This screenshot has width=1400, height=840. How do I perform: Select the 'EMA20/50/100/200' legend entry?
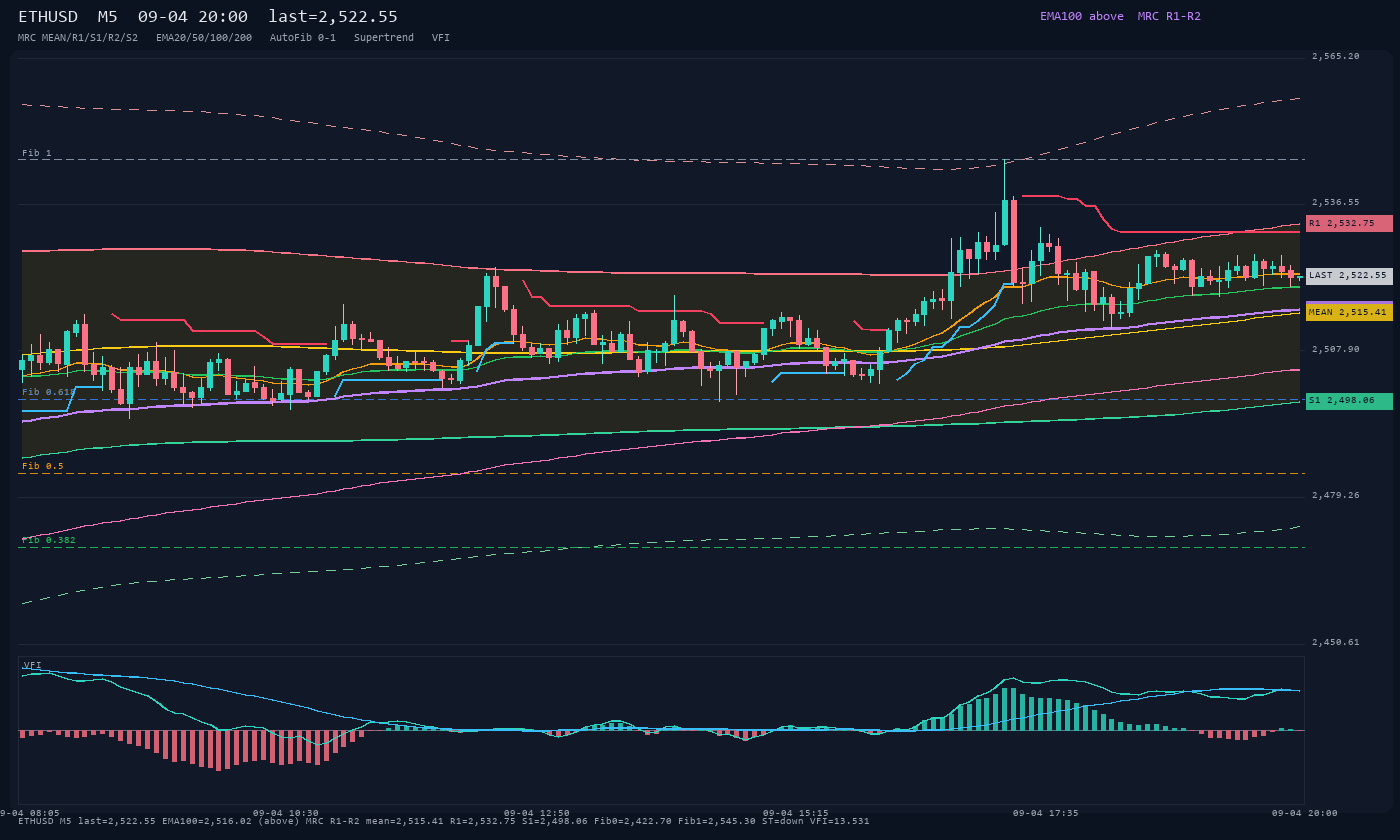[x=204, y=38]
